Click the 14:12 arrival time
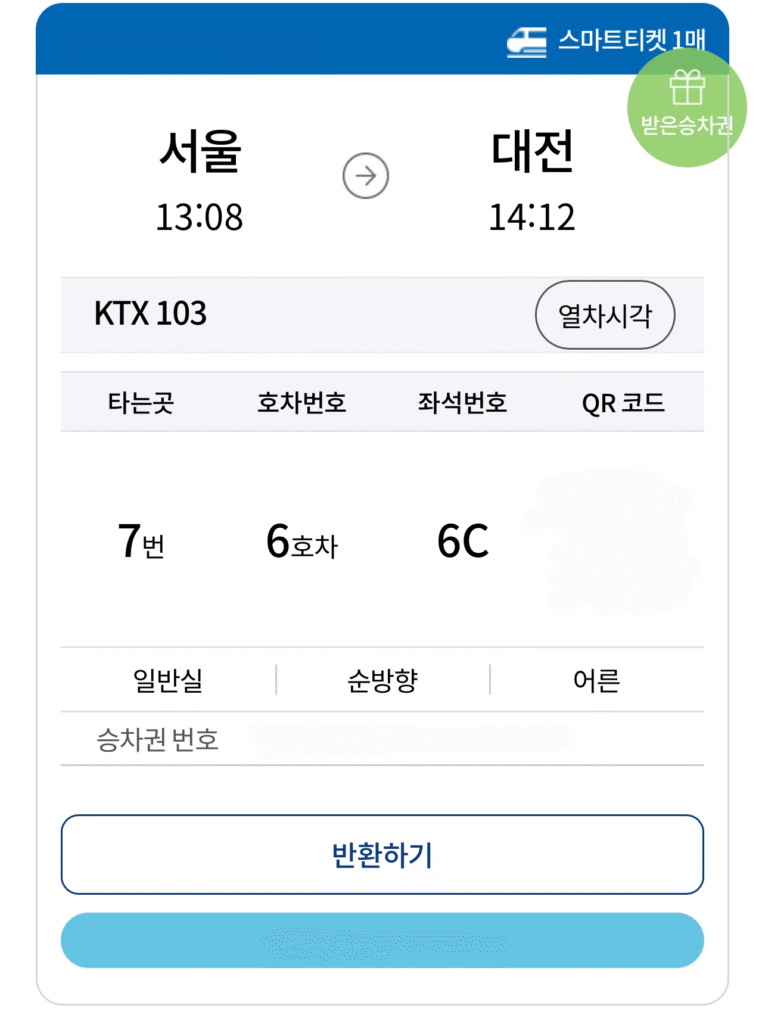The width and height of the screenshot is (762, 1024). click(532, 217)
